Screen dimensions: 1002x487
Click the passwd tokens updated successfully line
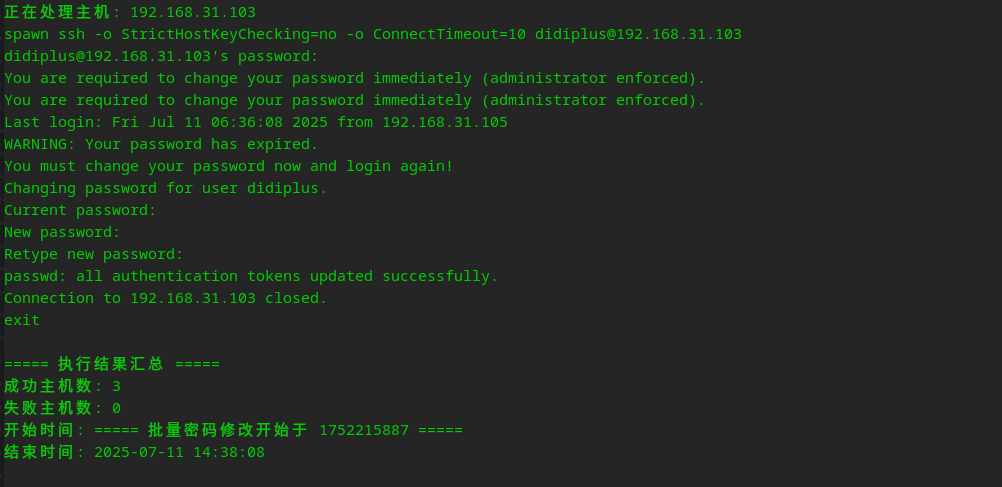tap(251, 276)
